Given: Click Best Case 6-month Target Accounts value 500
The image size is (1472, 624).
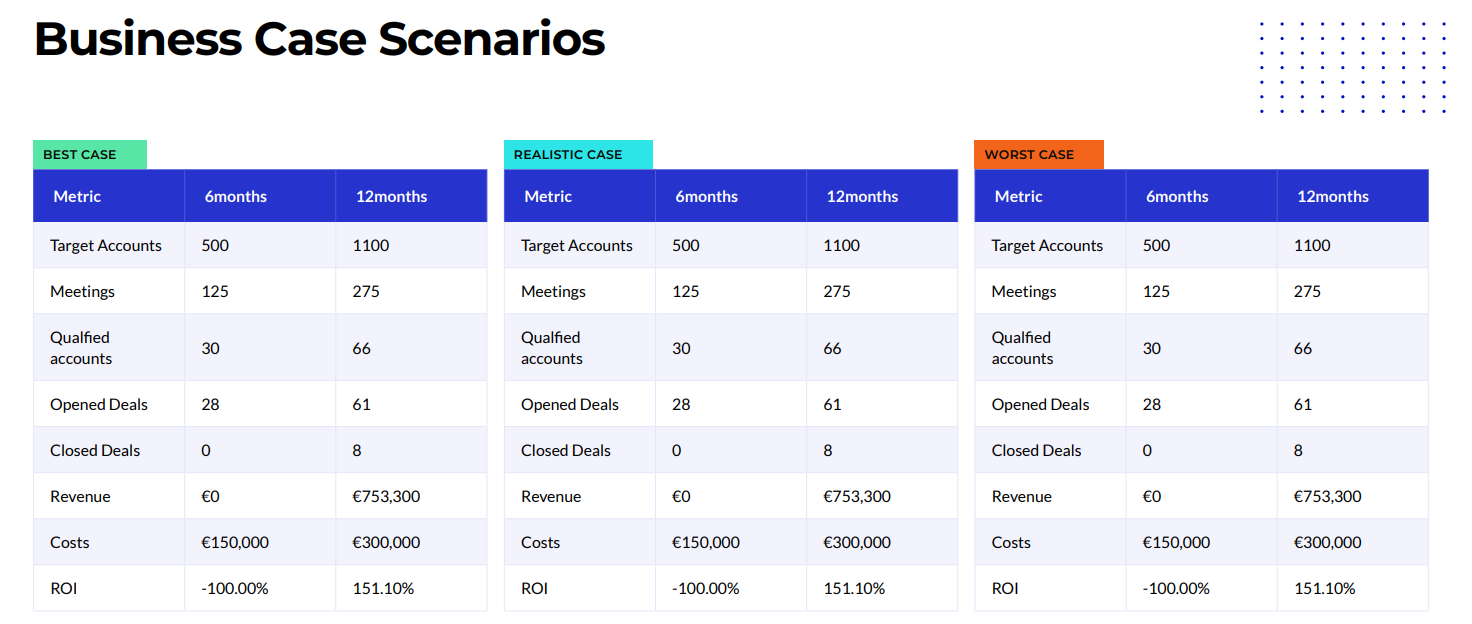Looking at the screenshot, I should click(x=215, y=245).
